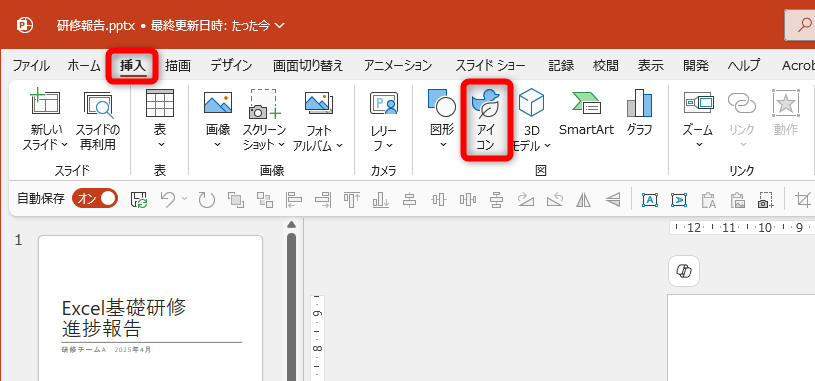Screen dimensions: 815x381
Task: Switch to the ホーム tab
Action: [84, 65]
